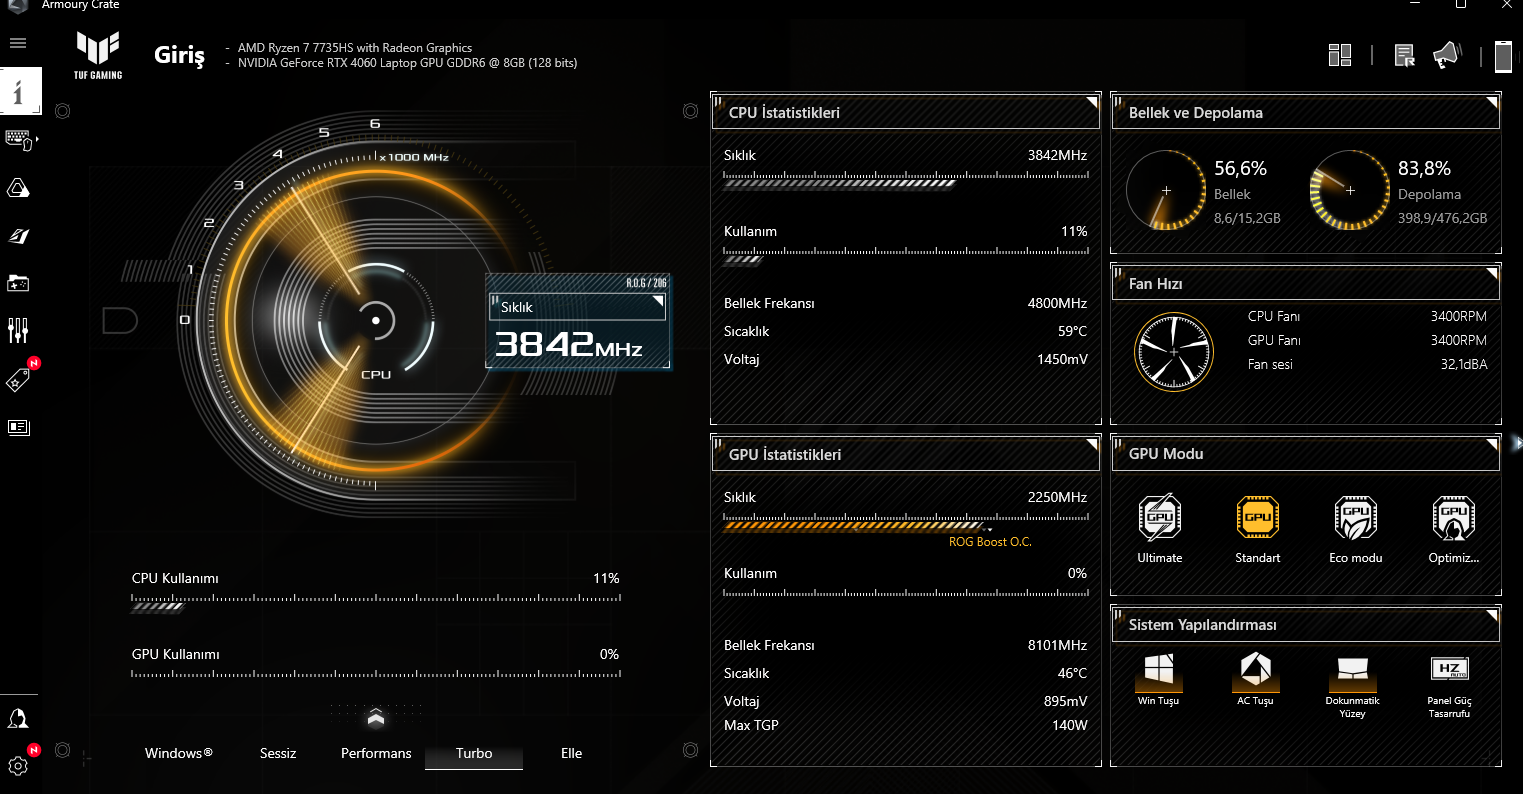Screen dimensions: 1523x794
Task: Open Aura Sync from the sidebar
Action: click(18, 188)
